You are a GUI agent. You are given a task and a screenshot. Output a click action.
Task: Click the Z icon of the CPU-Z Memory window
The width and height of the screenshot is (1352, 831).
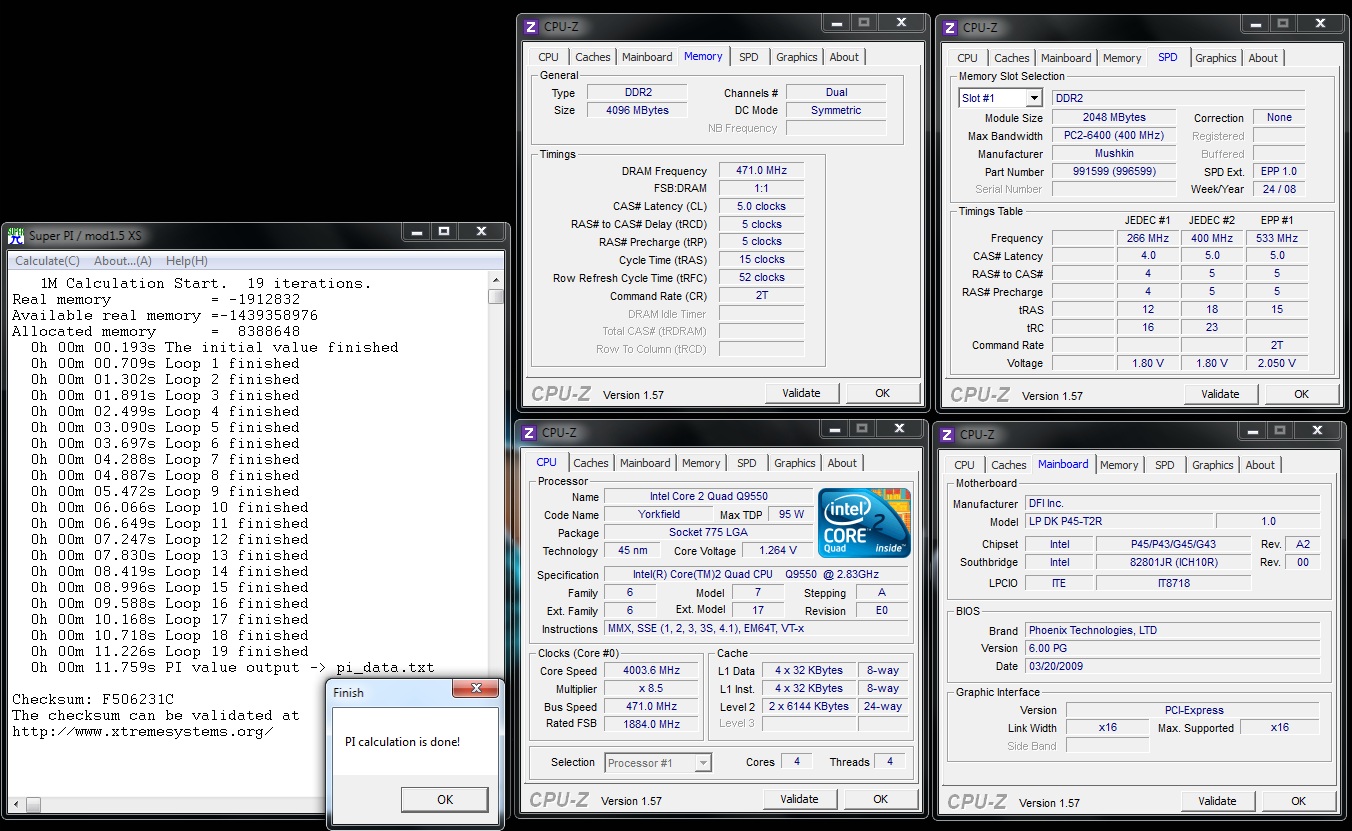point(530,27)
